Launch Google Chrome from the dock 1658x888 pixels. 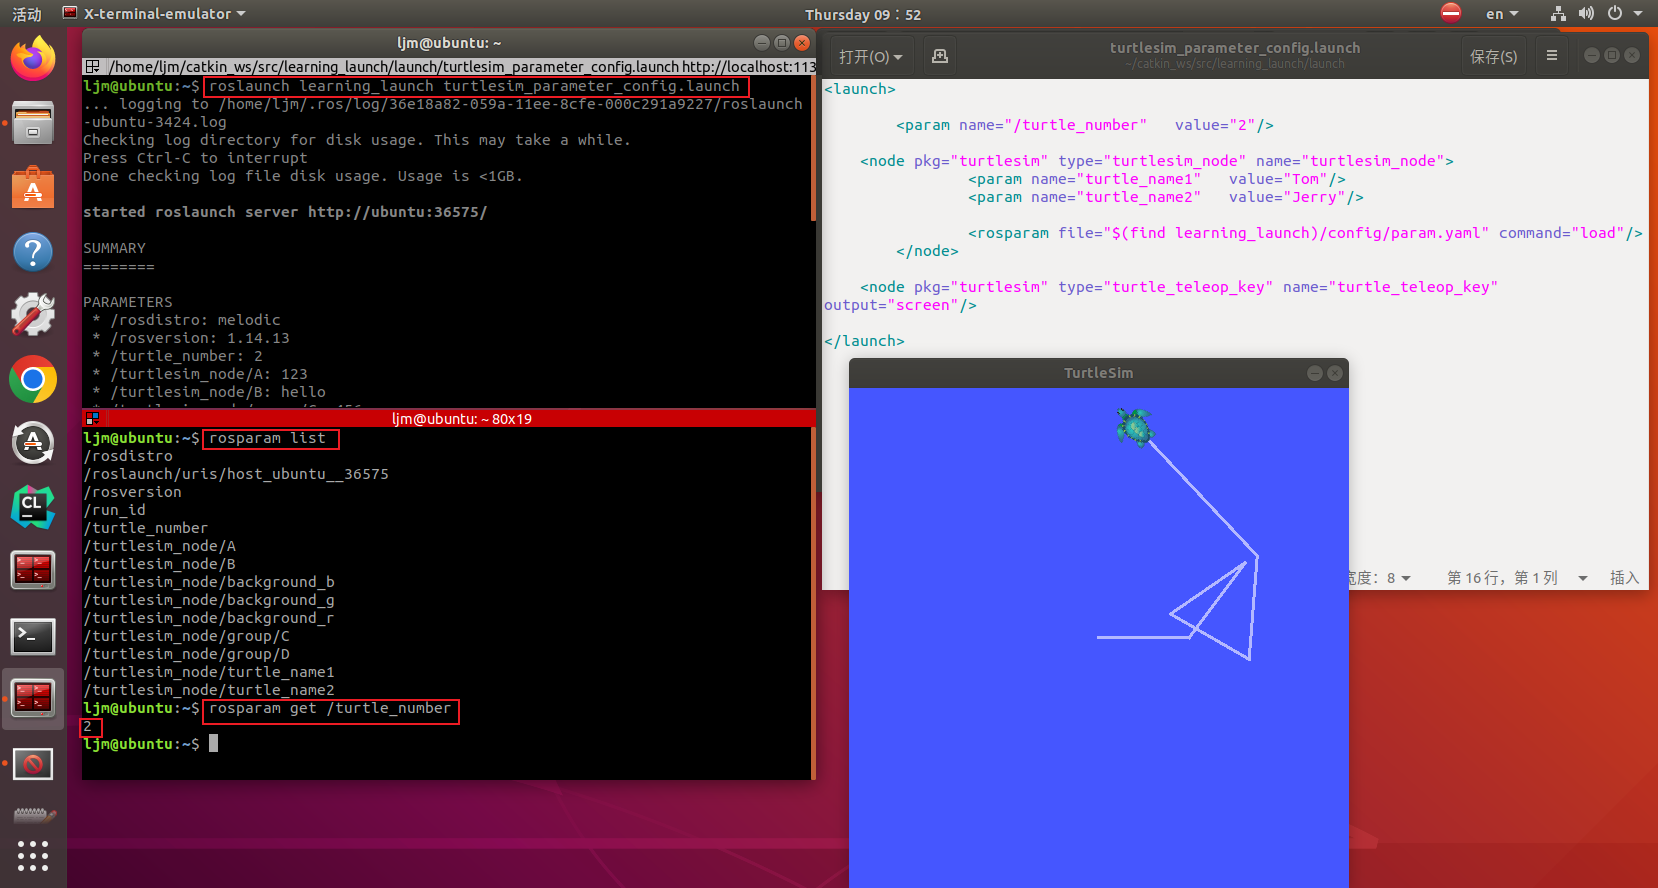click(x=33, y=380)
